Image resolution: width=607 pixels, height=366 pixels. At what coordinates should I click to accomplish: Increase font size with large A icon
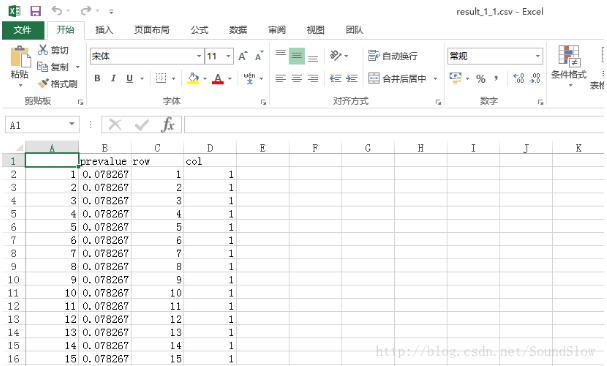click(243, 57)
